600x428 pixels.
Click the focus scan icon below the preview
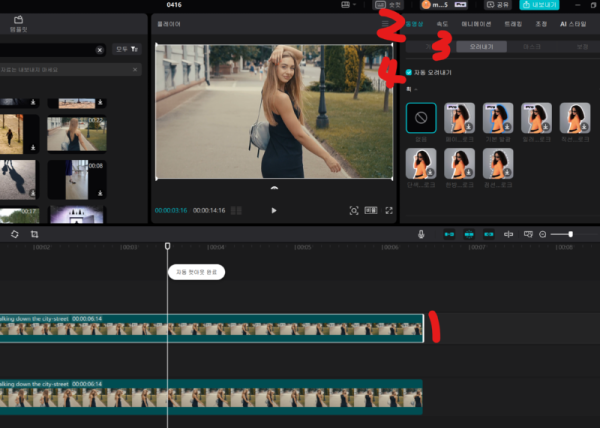click(x=354, y=211)
